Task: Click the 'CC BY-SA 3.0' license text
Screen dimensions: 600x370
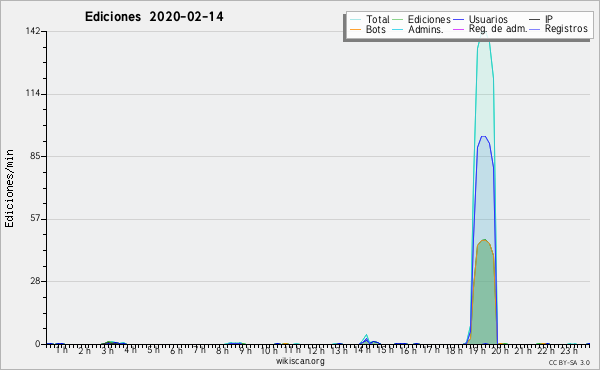Action: (569, 362)
